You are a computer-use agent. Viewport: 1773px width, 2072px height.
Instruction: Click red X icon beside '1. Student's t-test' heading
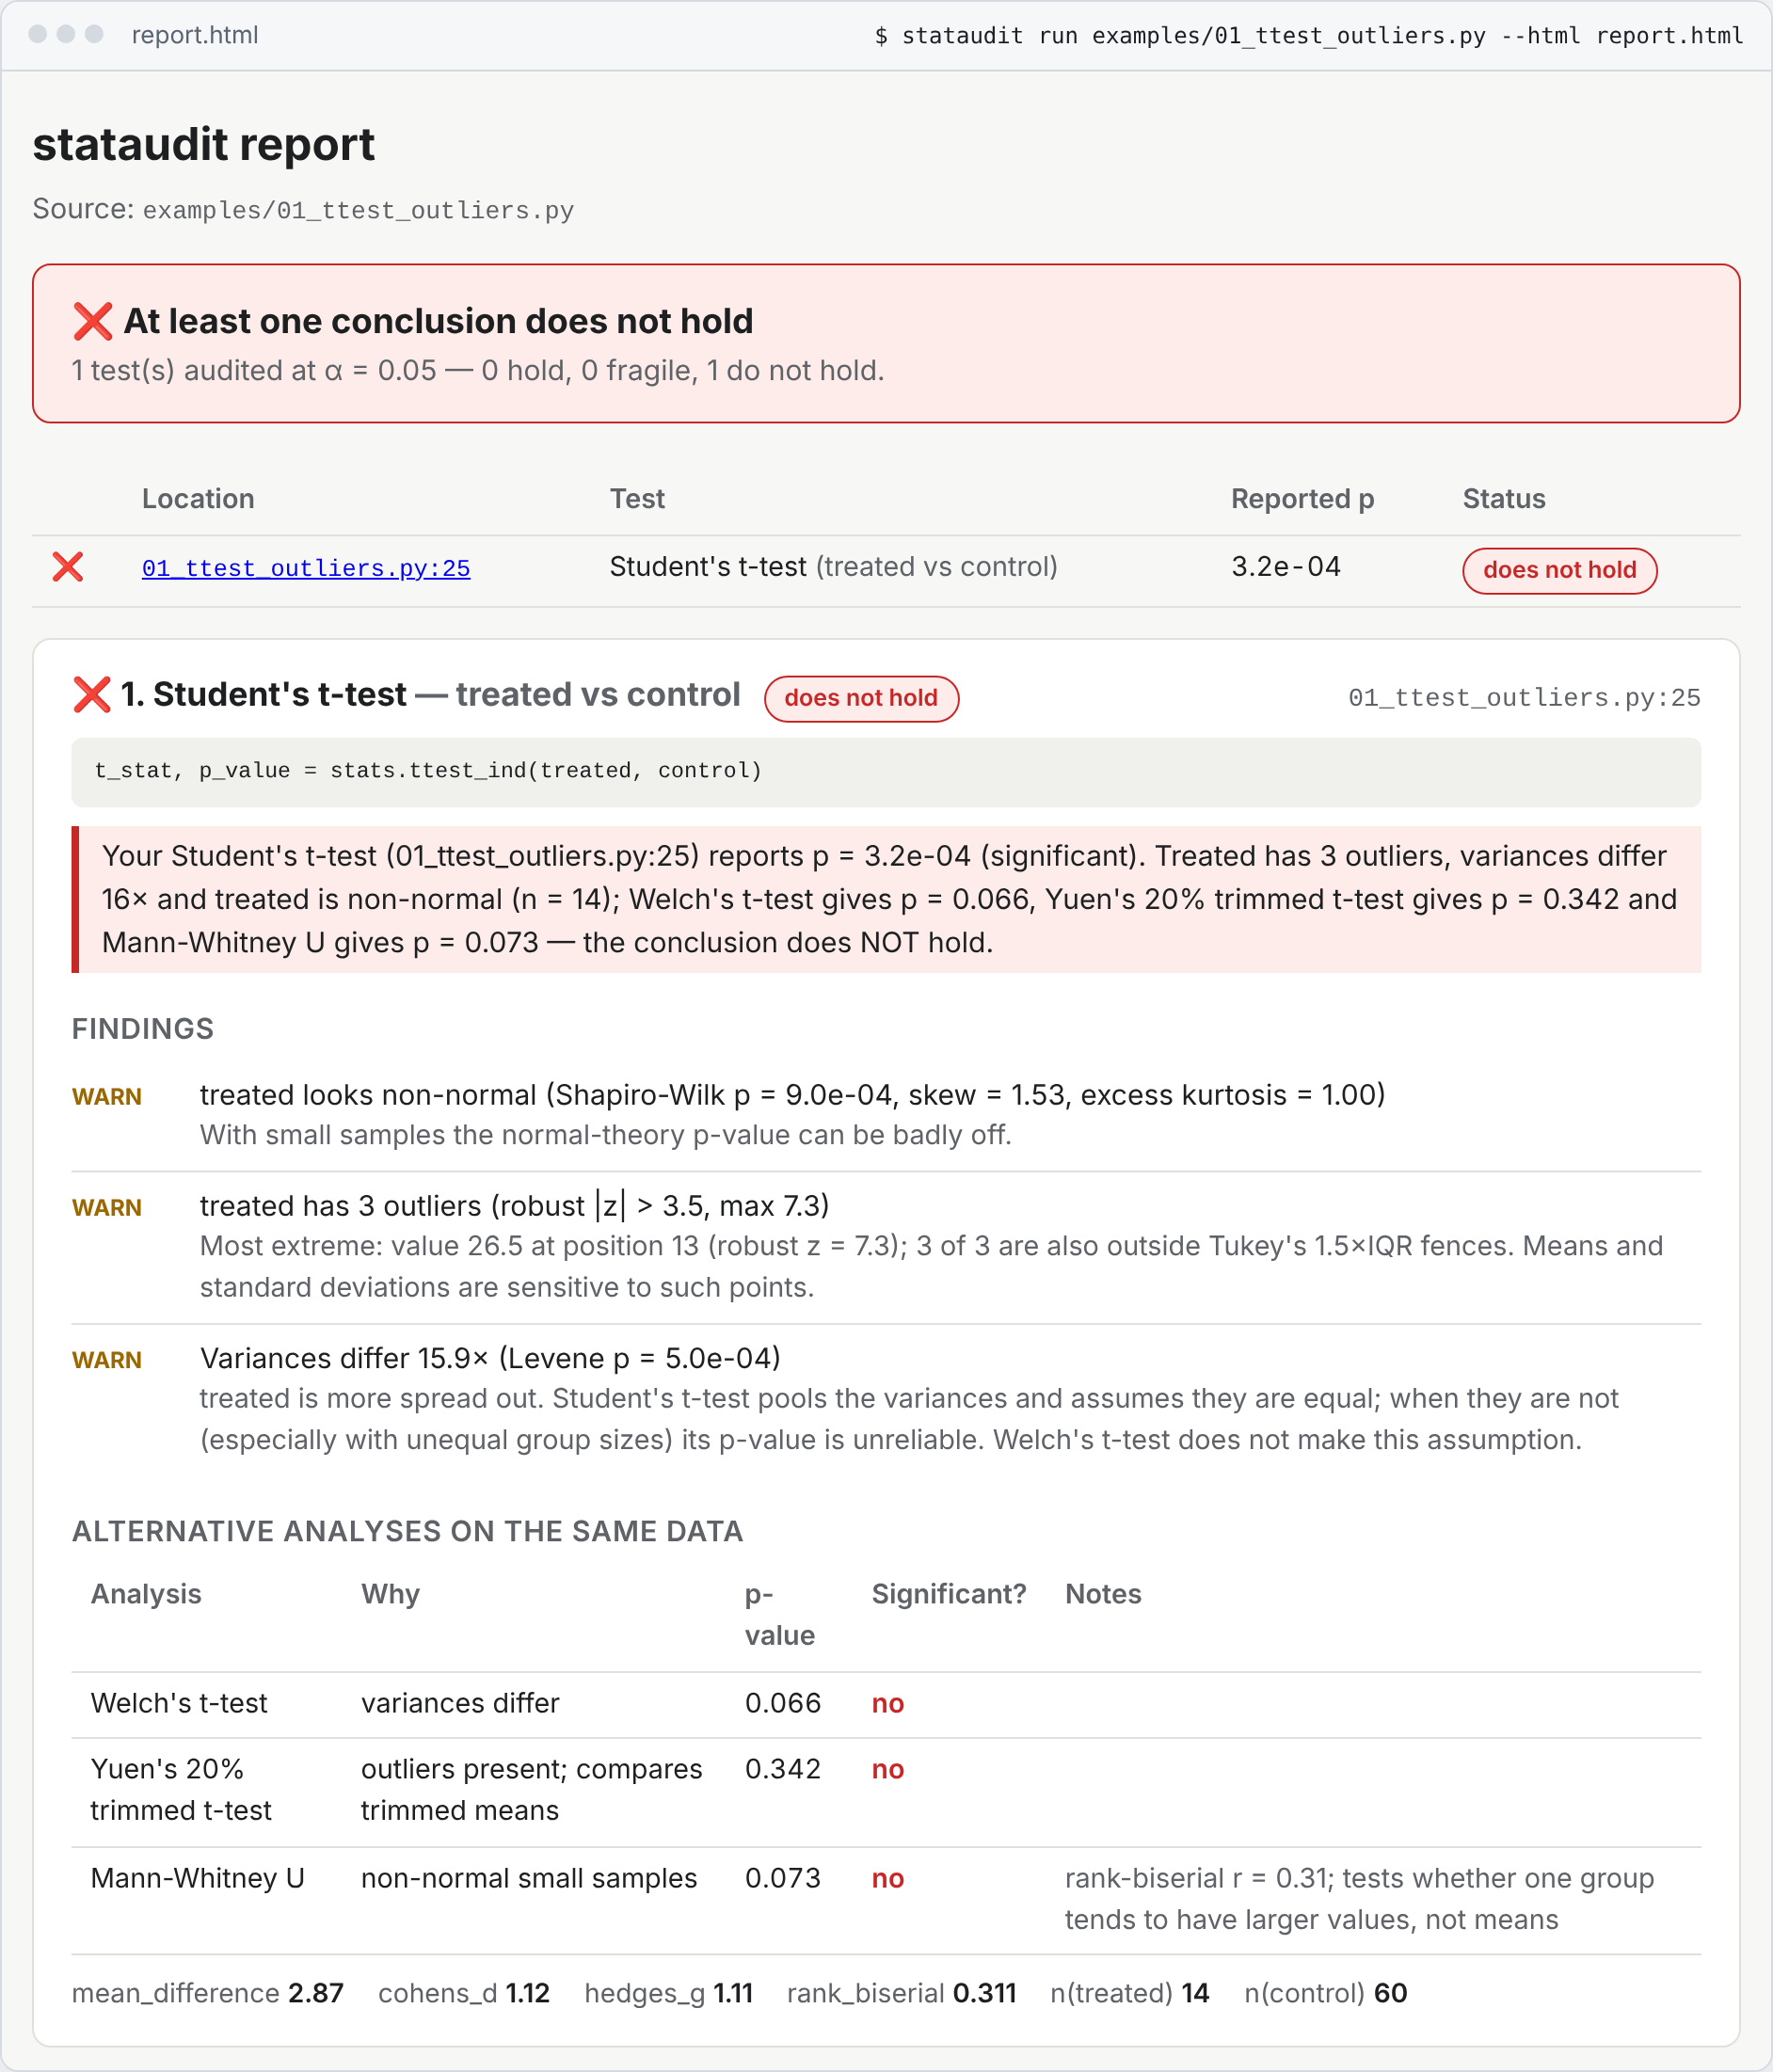pos(92,695)
